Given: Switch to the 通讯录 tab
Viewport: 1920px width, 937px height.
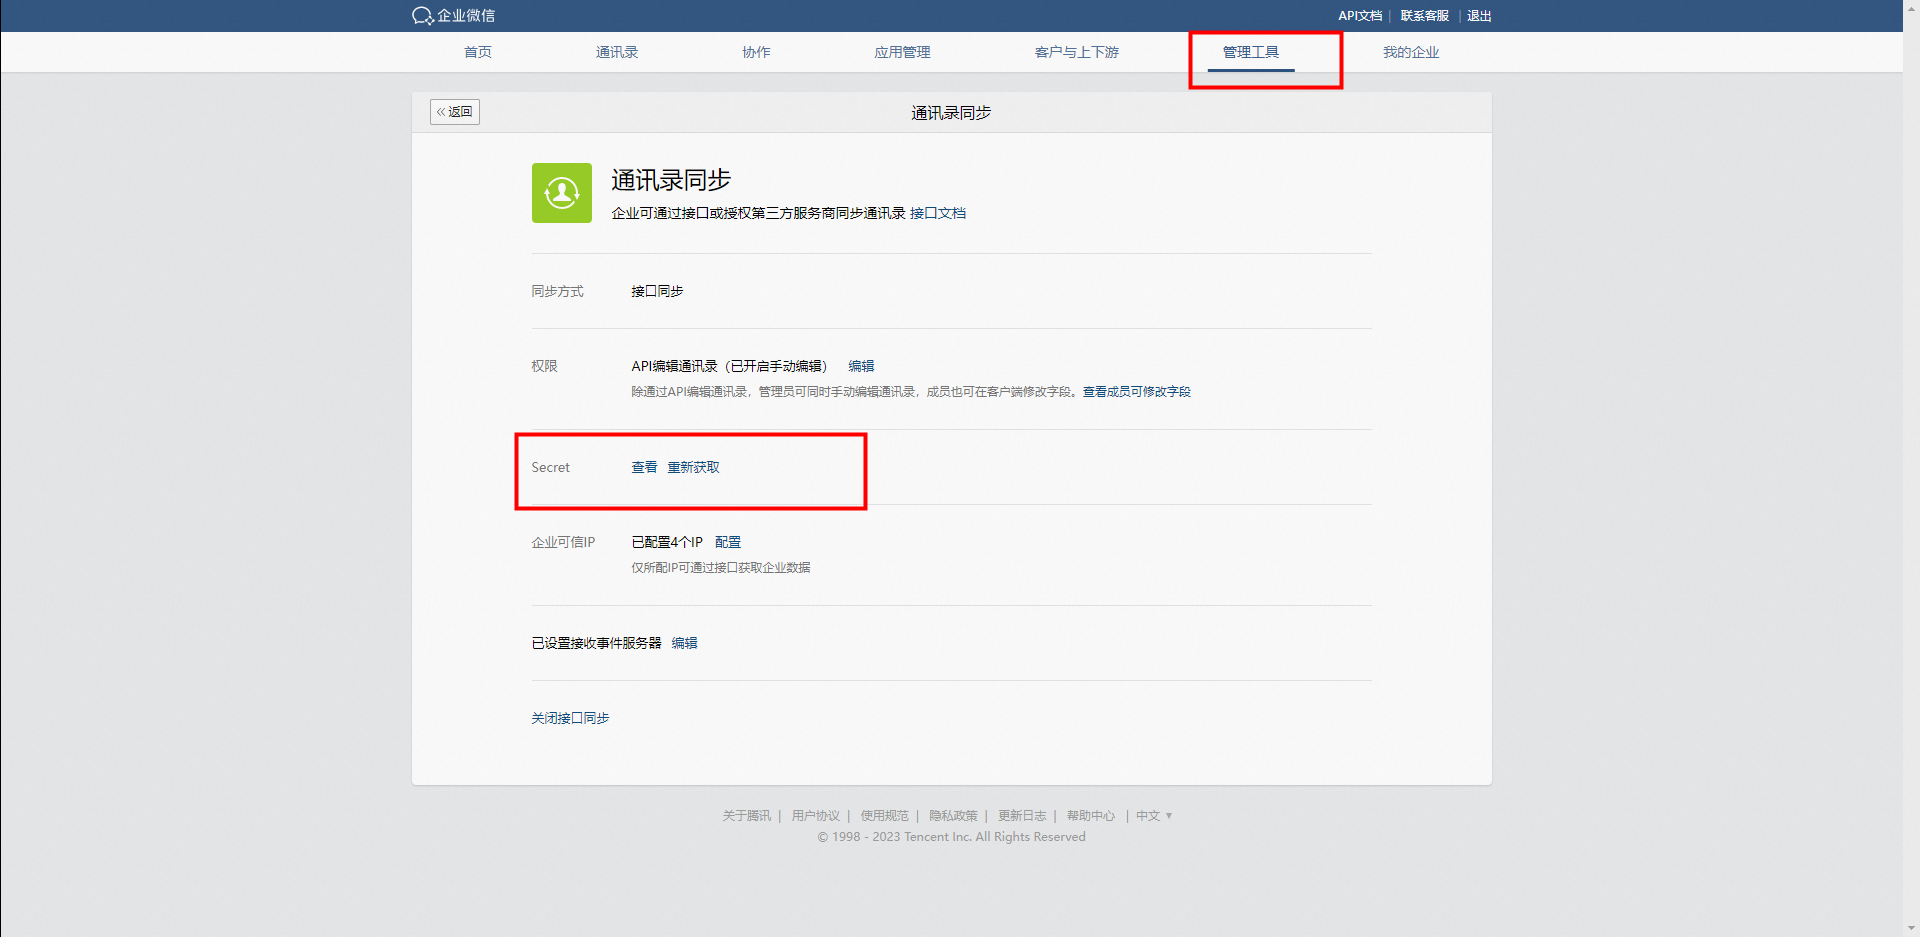Looking at the screenshot, I should (x=616, y=52).
